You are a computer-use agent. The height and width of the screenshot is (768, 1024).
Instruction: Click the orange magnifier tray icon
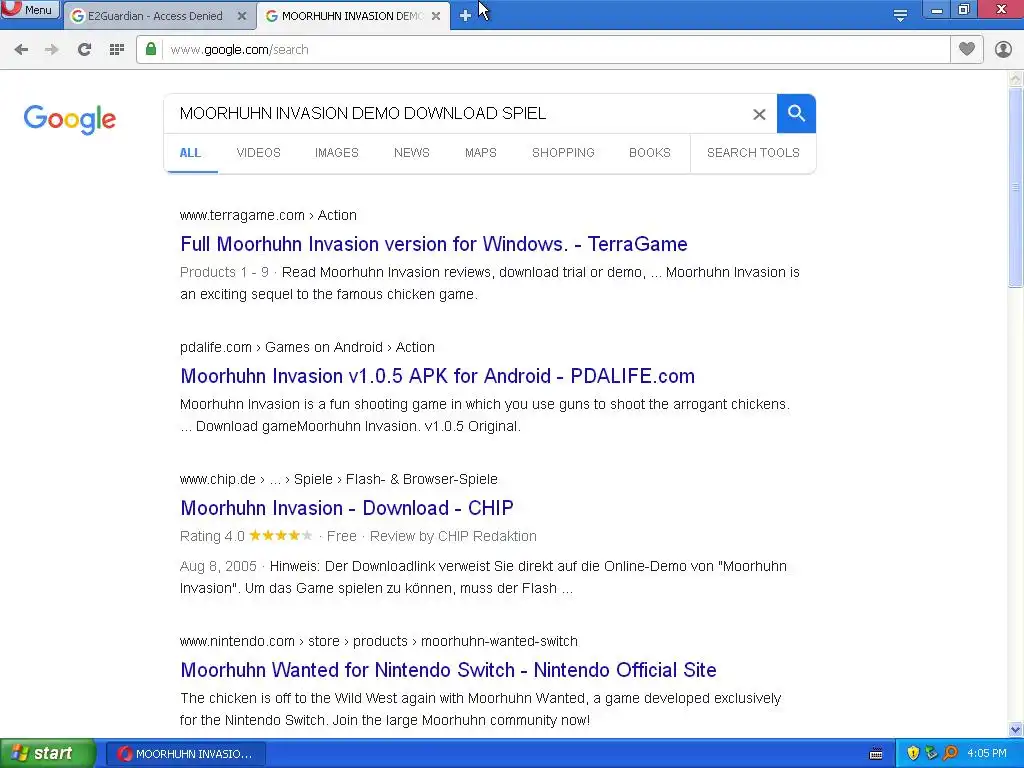pyautogui.click(x=950, y=754)
